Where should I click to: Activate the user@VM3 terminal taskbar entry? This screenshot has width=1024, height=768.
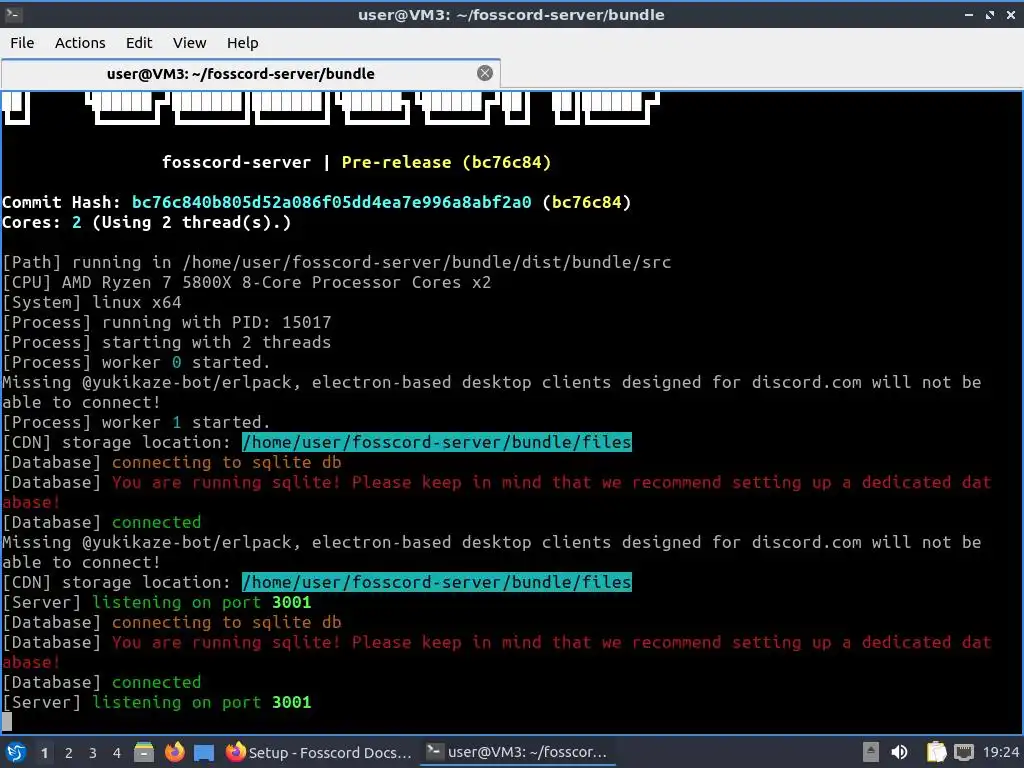click(x=517, y=752)
